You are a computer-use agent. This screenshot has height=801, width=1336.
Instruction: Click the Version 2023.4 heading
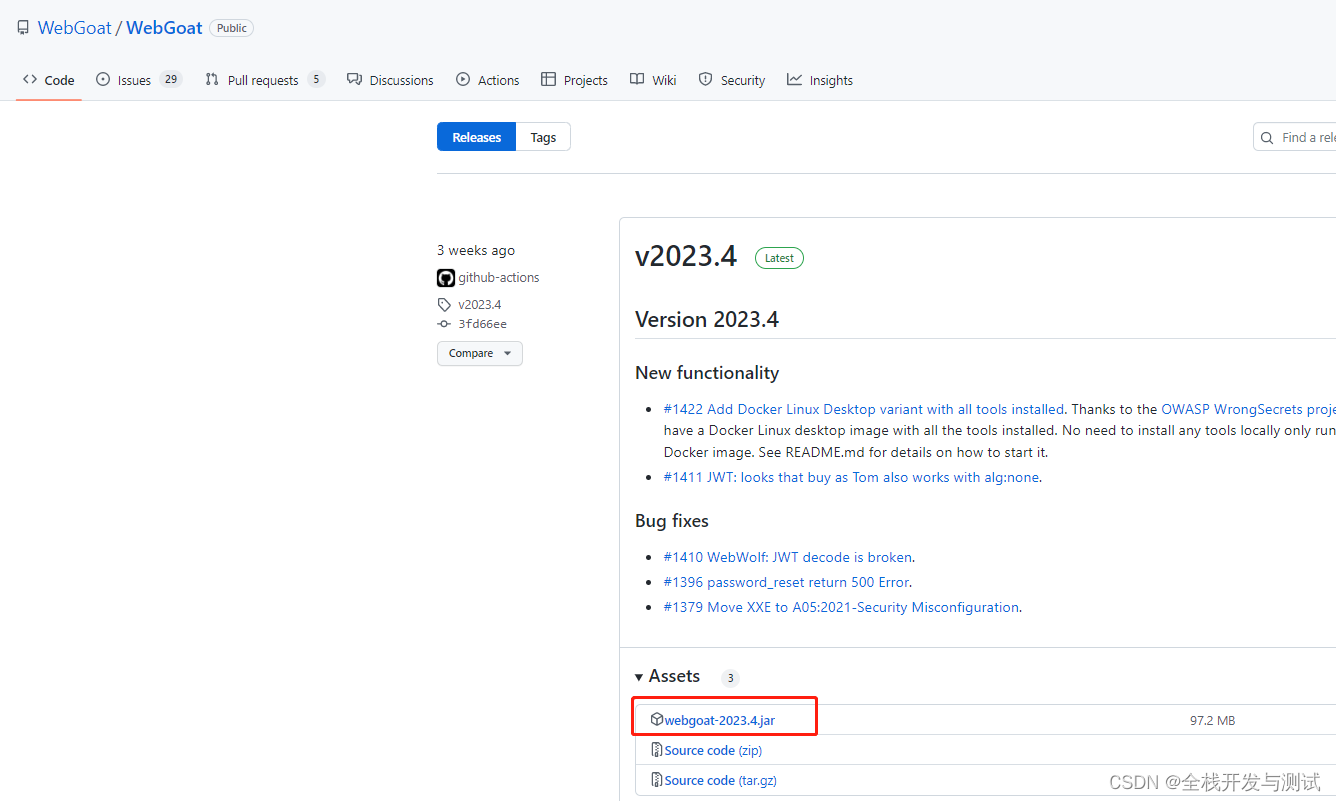707,319
